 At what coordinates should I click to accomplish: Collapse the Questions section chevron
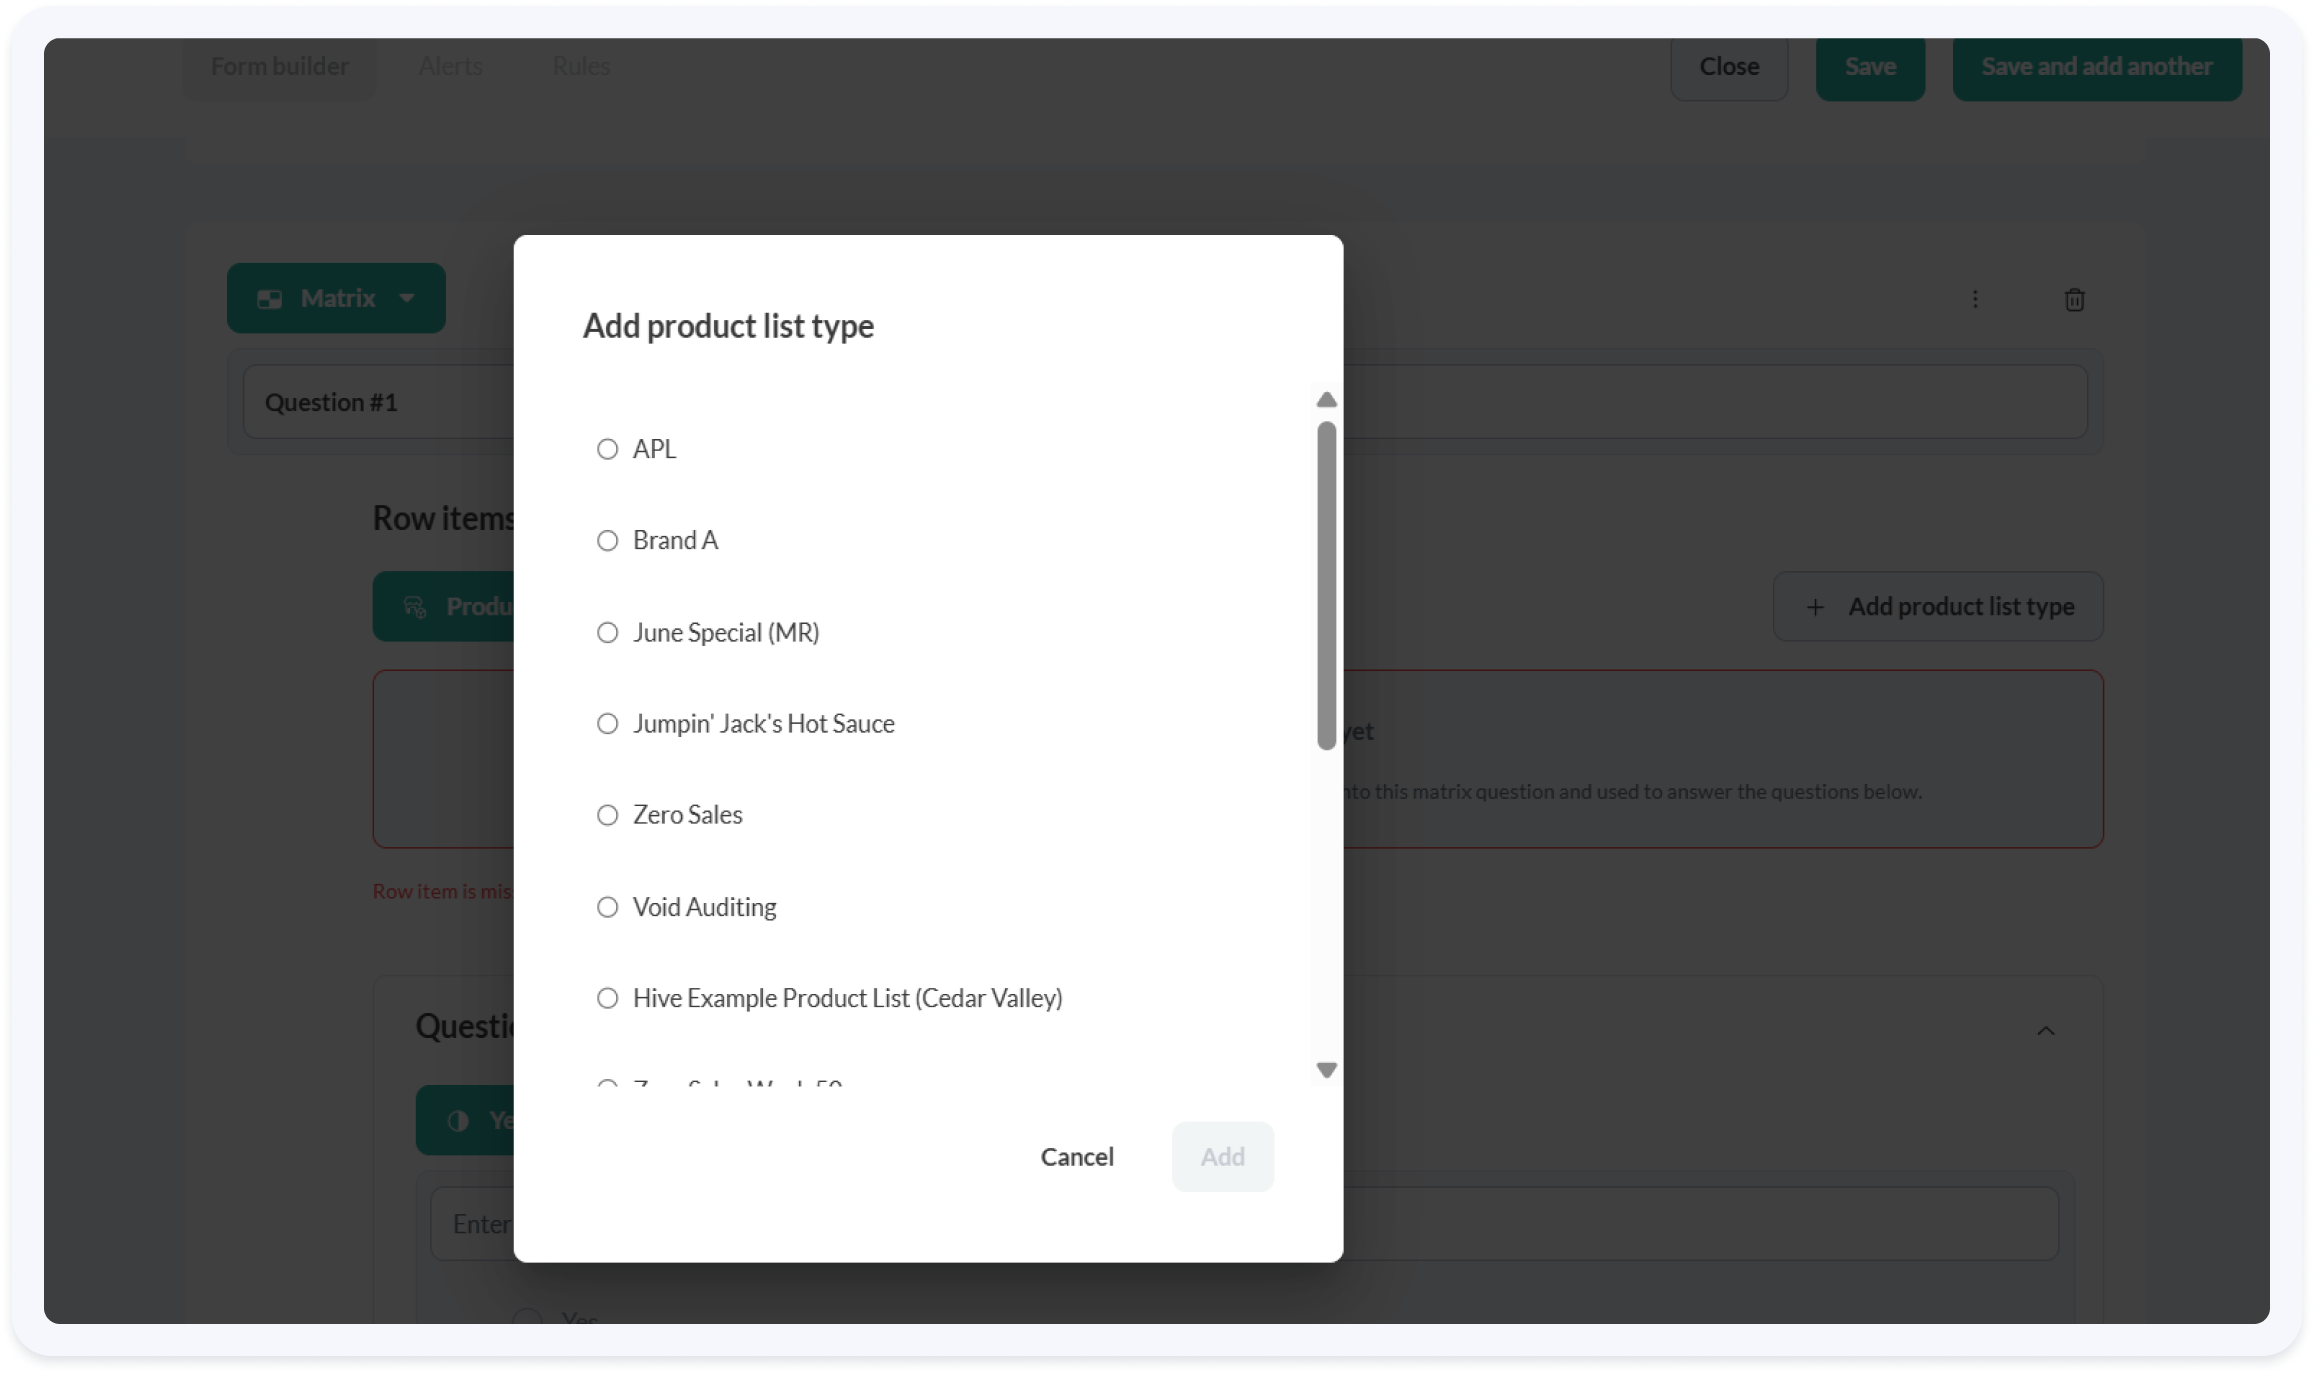[x=2045, y=1030]
